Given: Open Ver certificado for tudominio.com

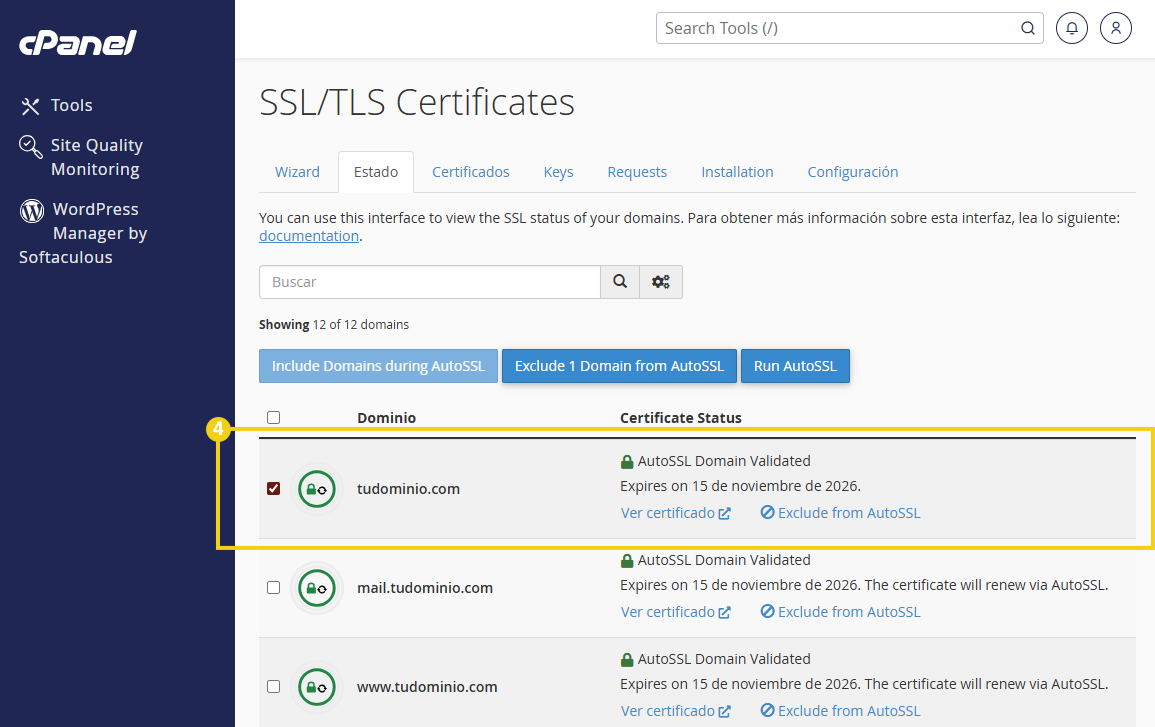Looking at the screenshot, I should pyautogui.click(x=675, y=513).
